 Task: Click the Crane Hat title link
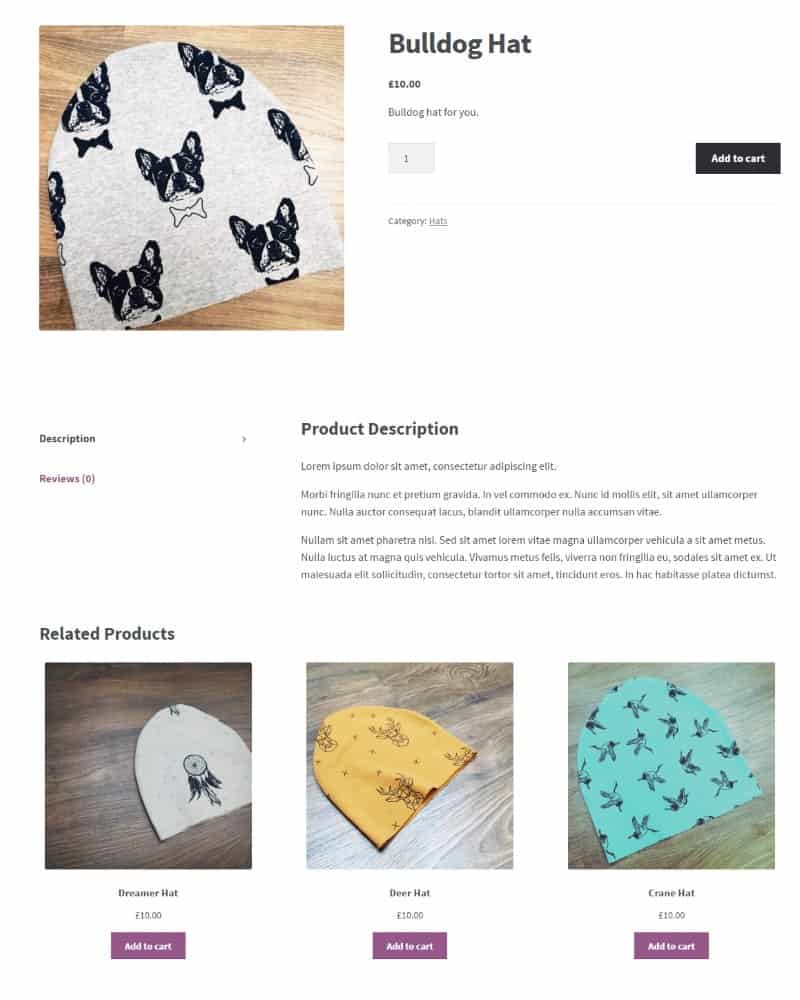(671, 893)
